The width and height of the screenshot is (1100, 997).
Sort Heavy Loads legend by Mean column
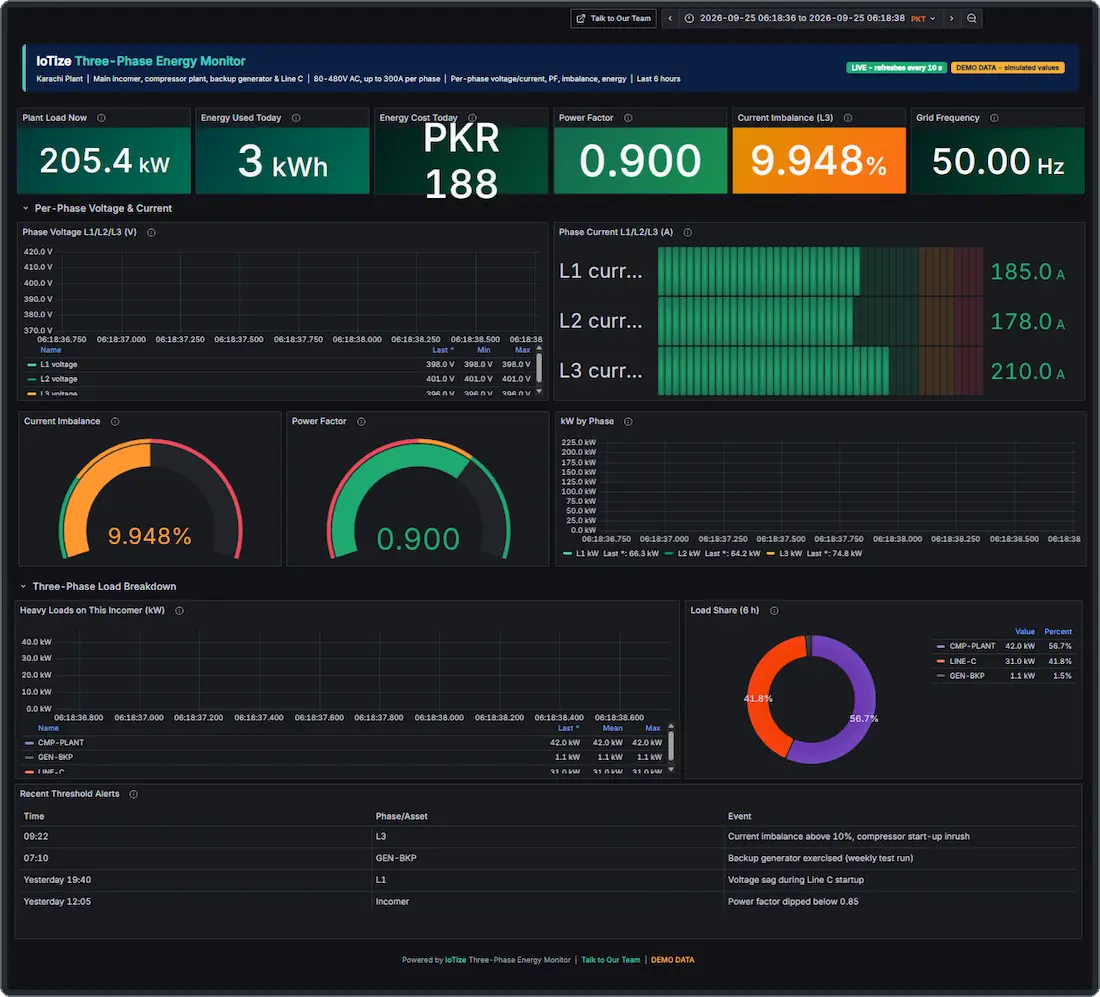612,728
